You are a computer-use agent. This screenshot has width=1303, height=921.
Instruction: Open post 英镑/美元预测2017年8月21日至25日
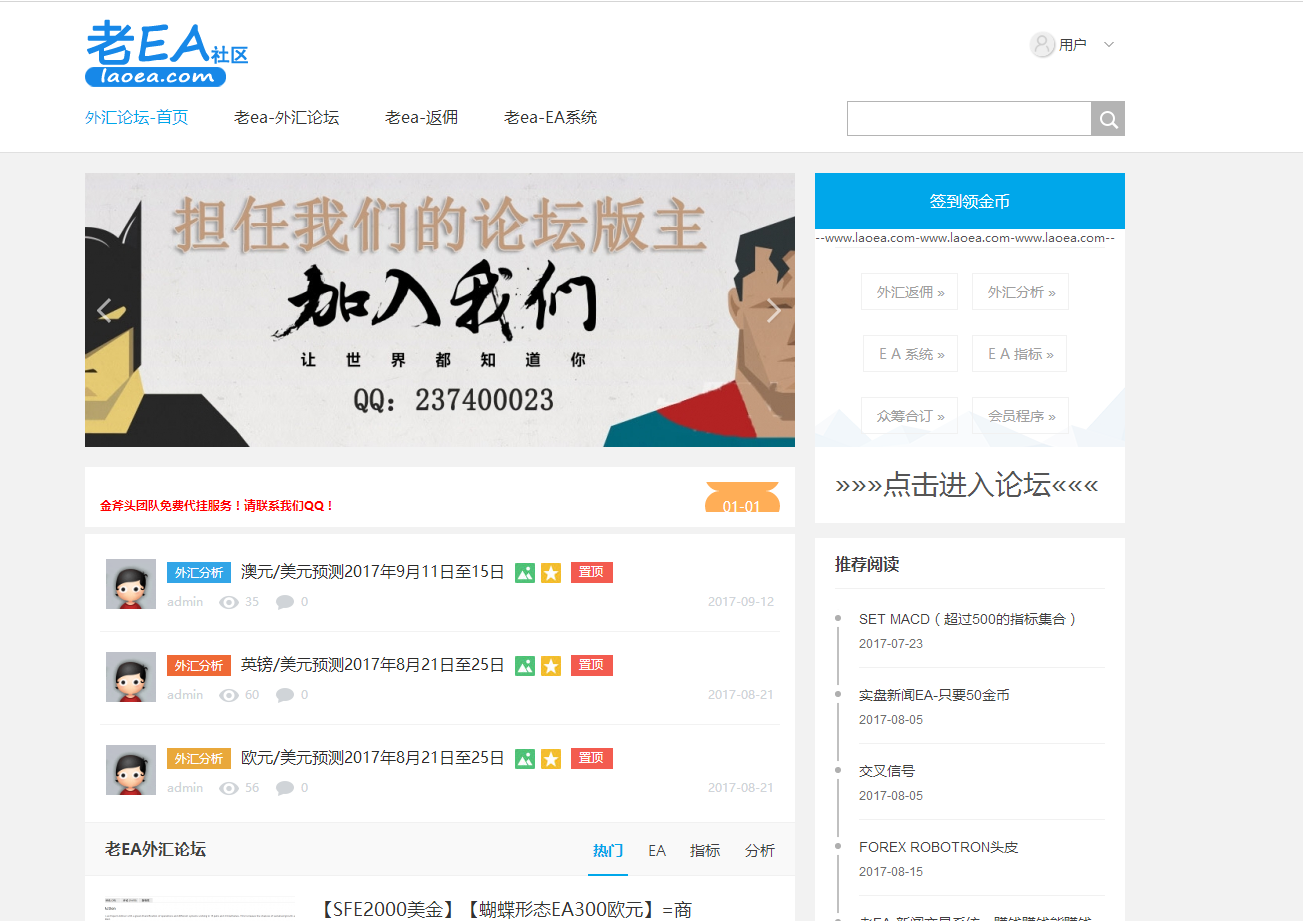(x=373, y=665)
